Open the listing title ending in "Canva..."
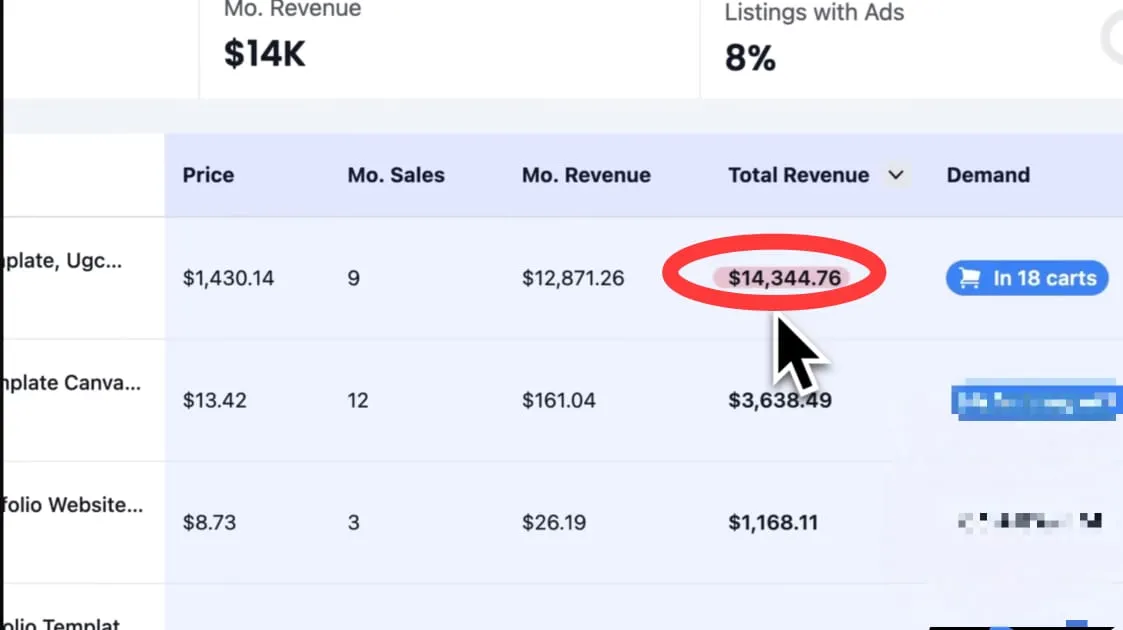This screenshot has height=630, width=1123. [x=70, y=383]
